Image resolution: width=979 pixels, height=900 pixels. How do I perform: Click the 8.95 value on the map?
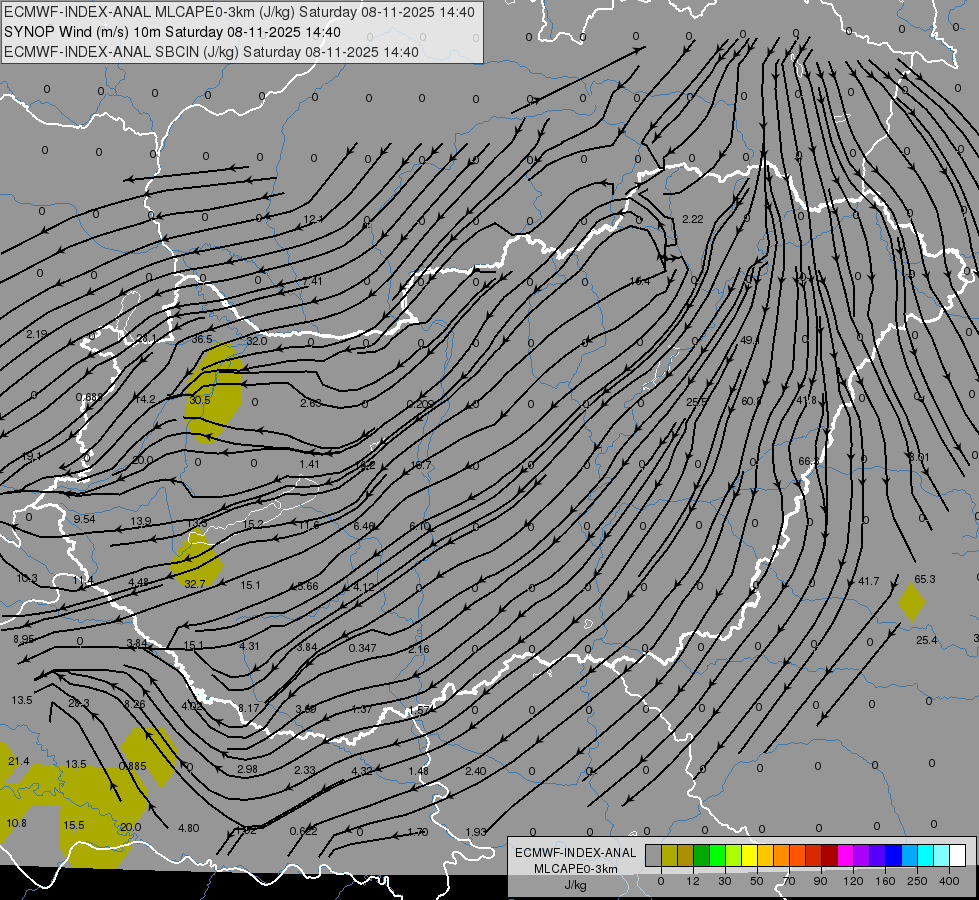pos(24,639)
